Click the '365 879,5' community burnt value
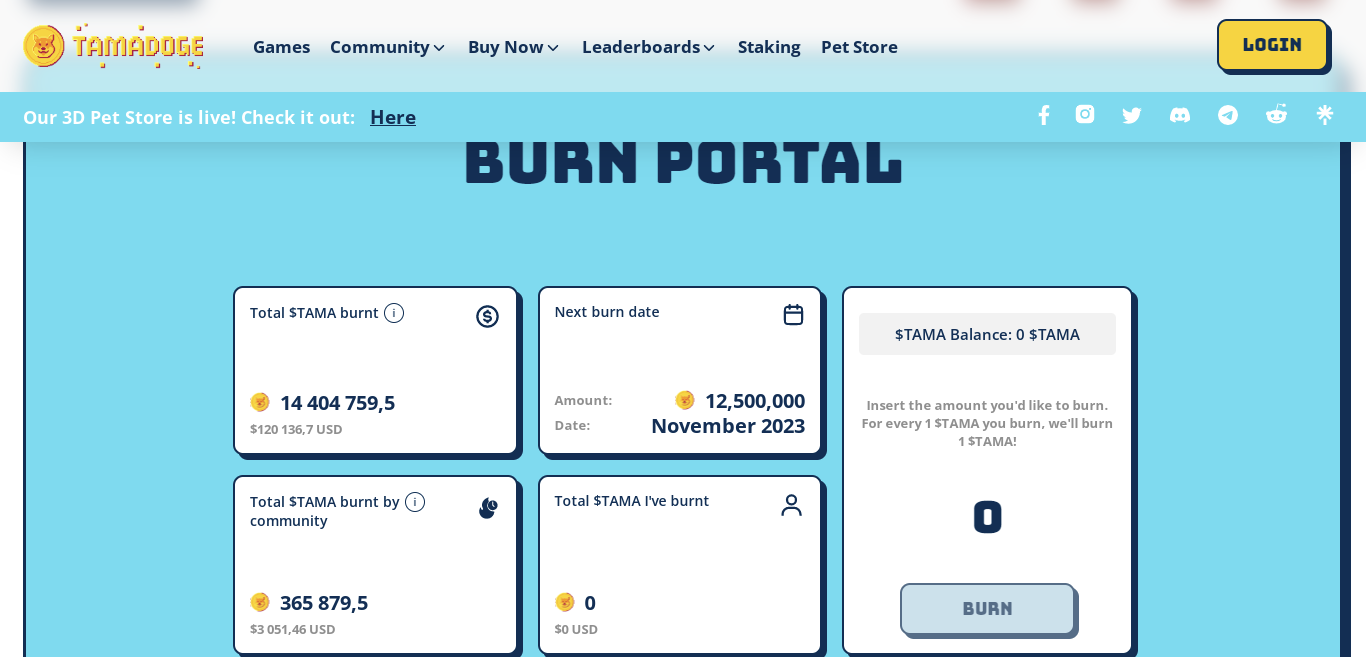This screenshot has height=657, width=1366. (324, 602)
